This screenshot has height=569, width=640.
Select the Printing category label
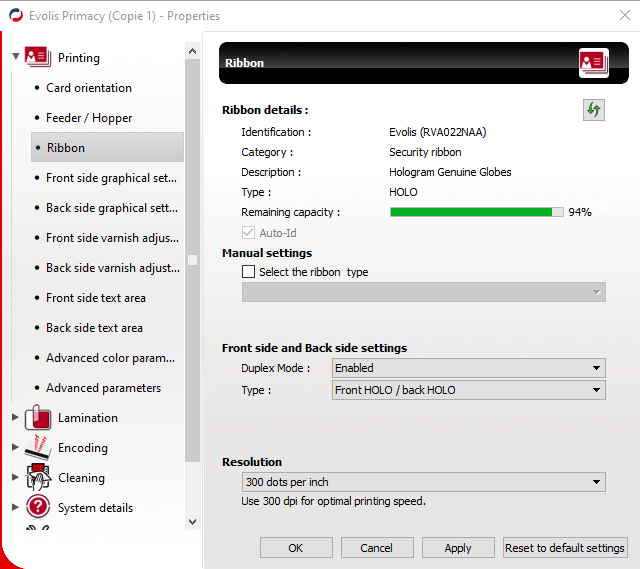(x=79, y=58)
